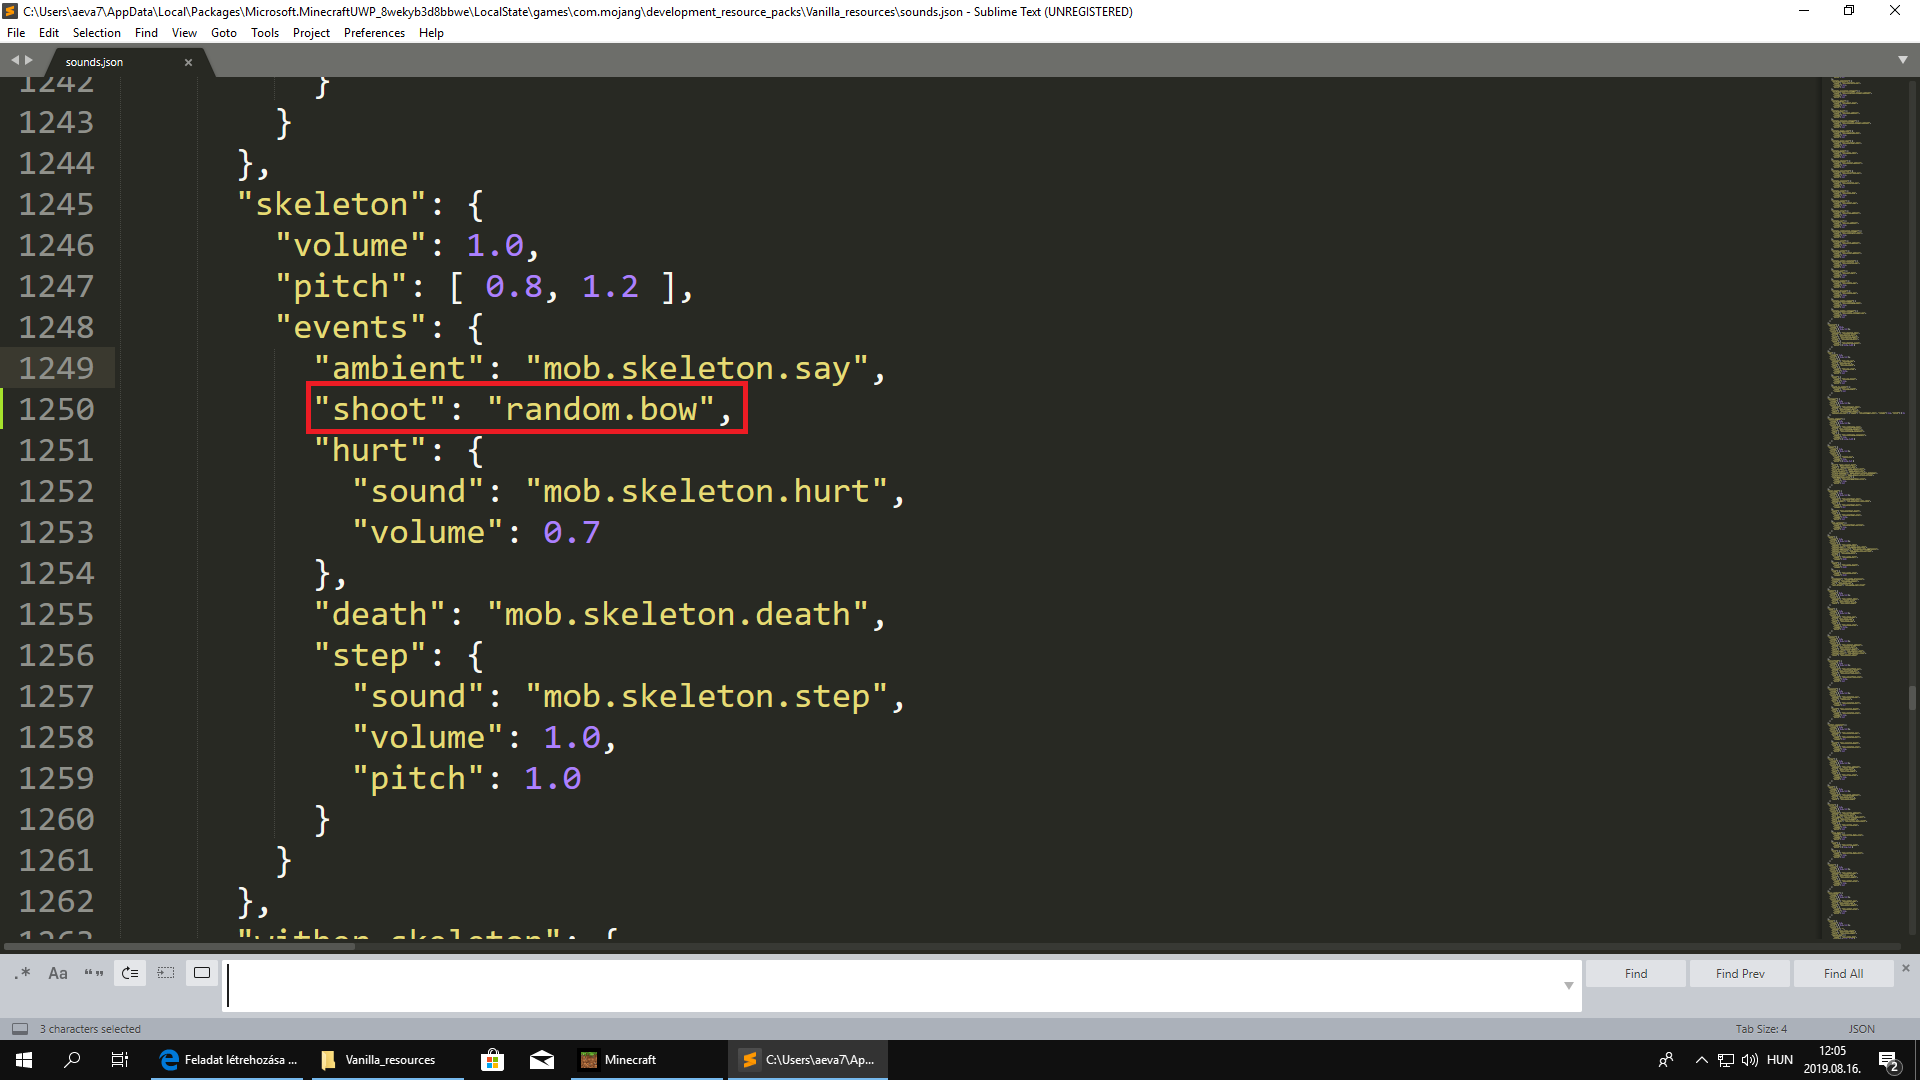Screen dimensions: 1920x1080
Task: Open volume control icon
Action: (1749, 1060)
